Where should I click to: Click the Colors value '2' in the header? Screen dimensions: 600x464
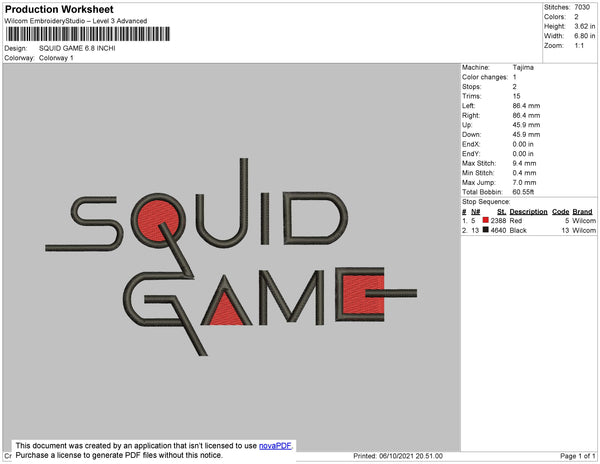tap(576, 17)
